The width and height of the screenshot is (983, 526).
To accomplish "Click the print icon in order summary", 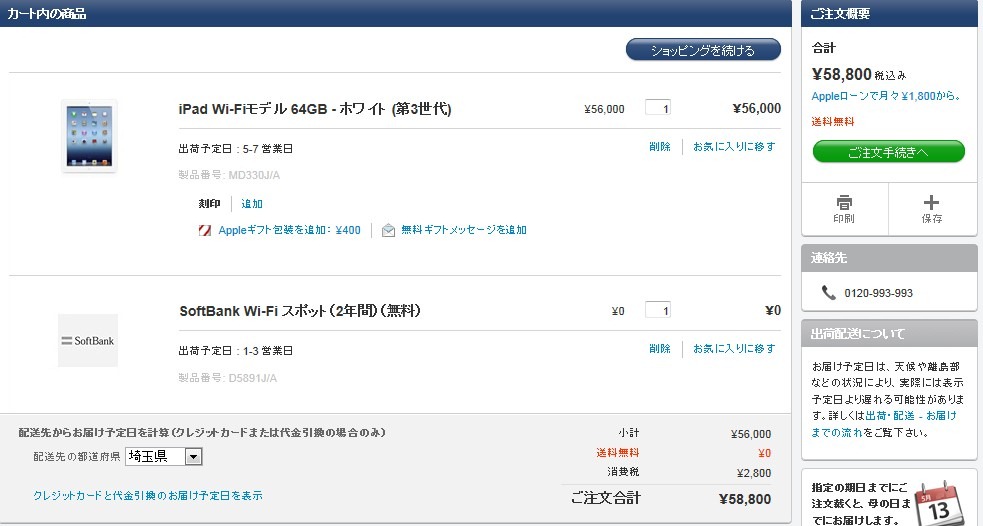I will [x=844, y=203].
